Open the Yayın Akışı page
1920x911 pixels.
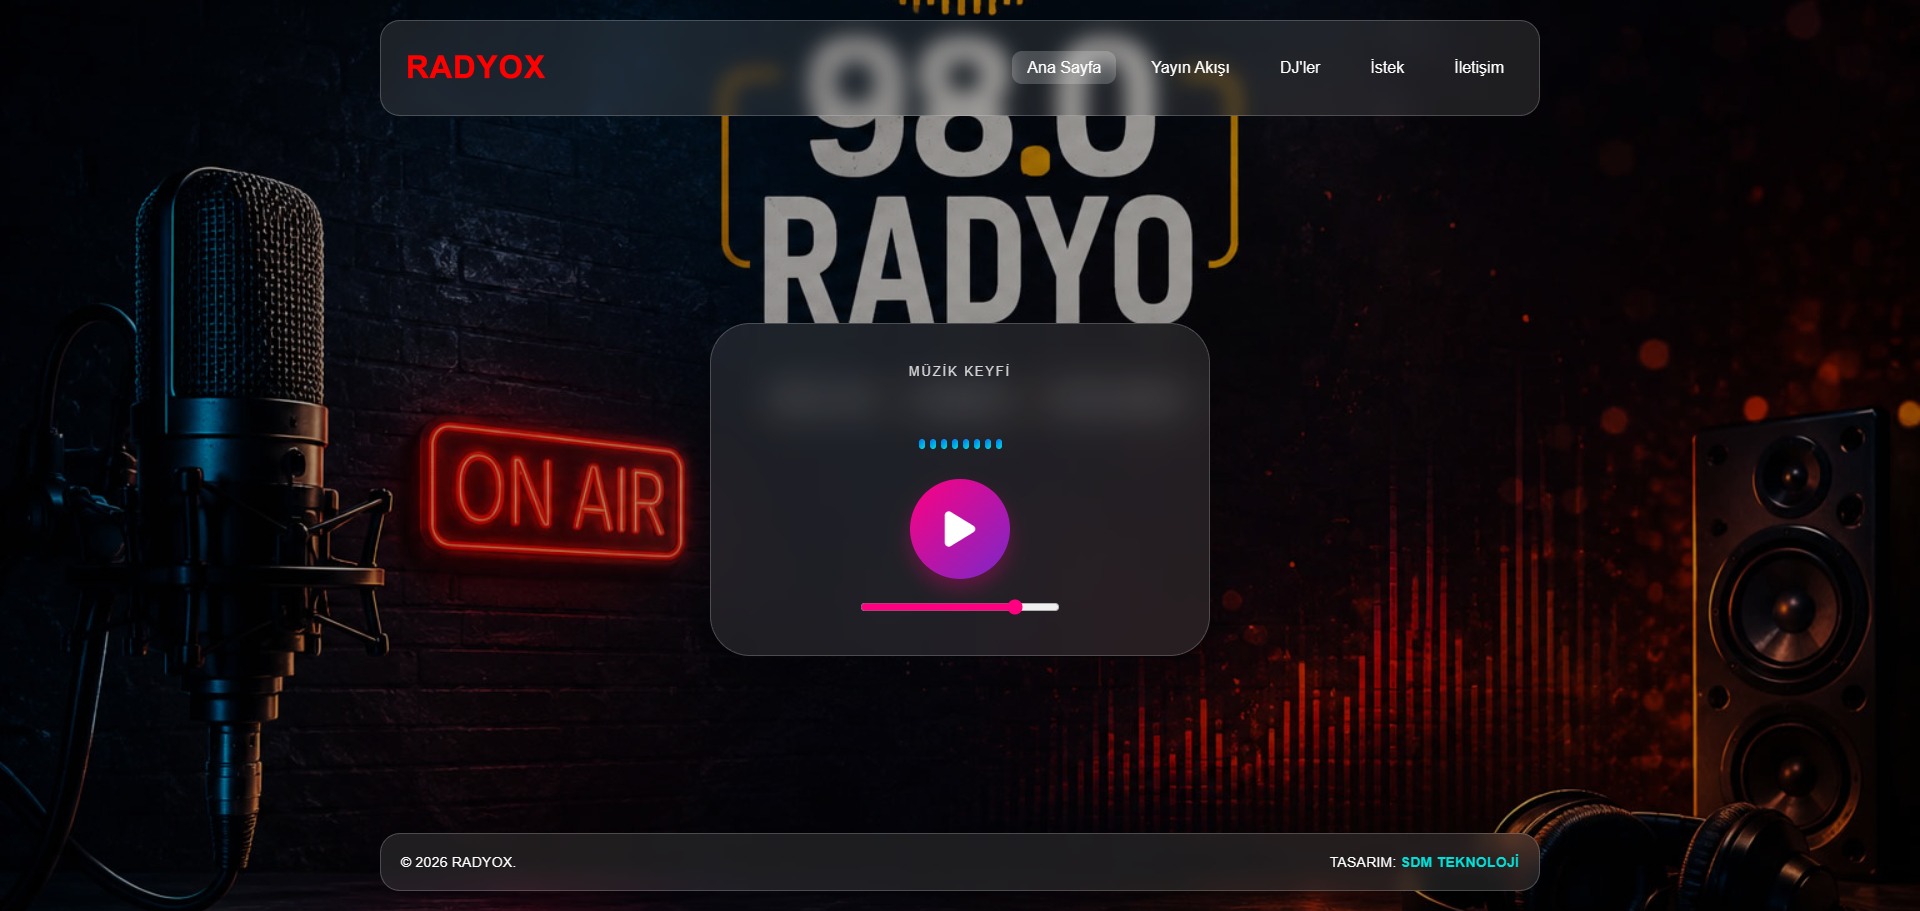pos(1190,67)
